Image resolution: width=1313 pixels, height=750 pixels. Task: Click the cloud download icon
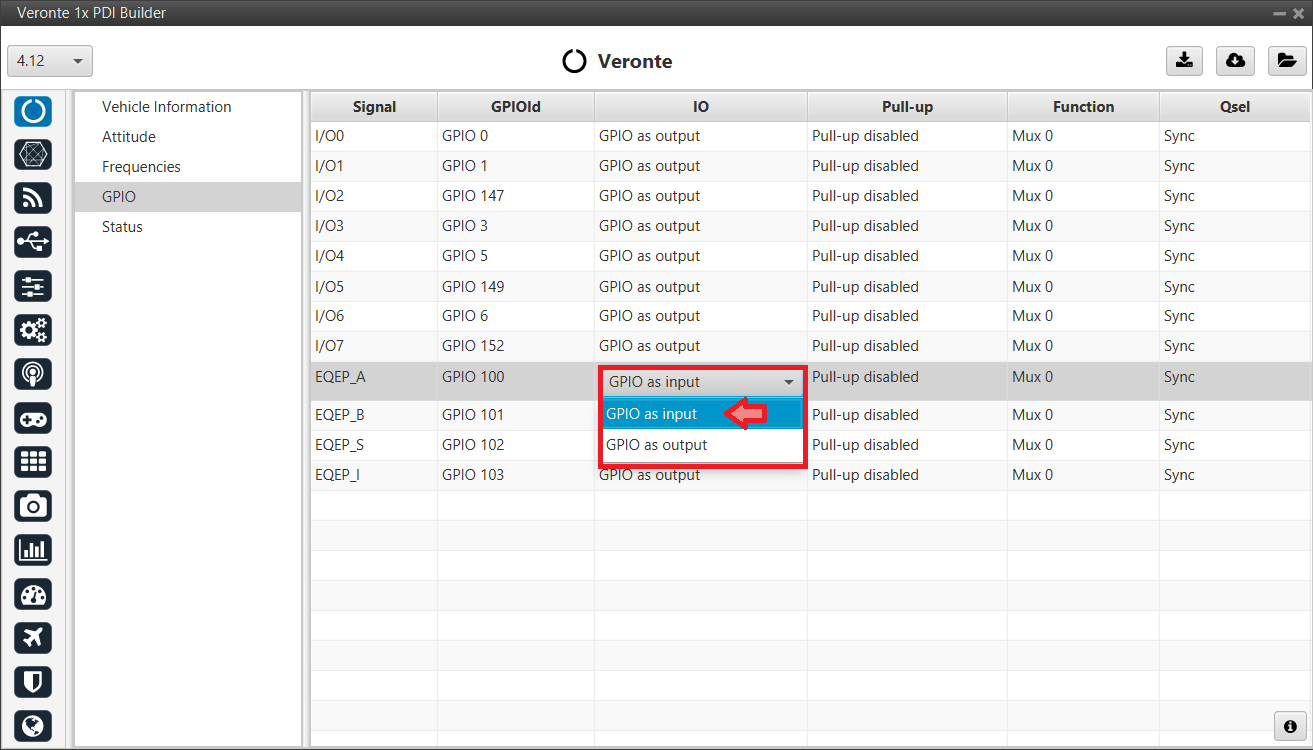point(1236,61)
